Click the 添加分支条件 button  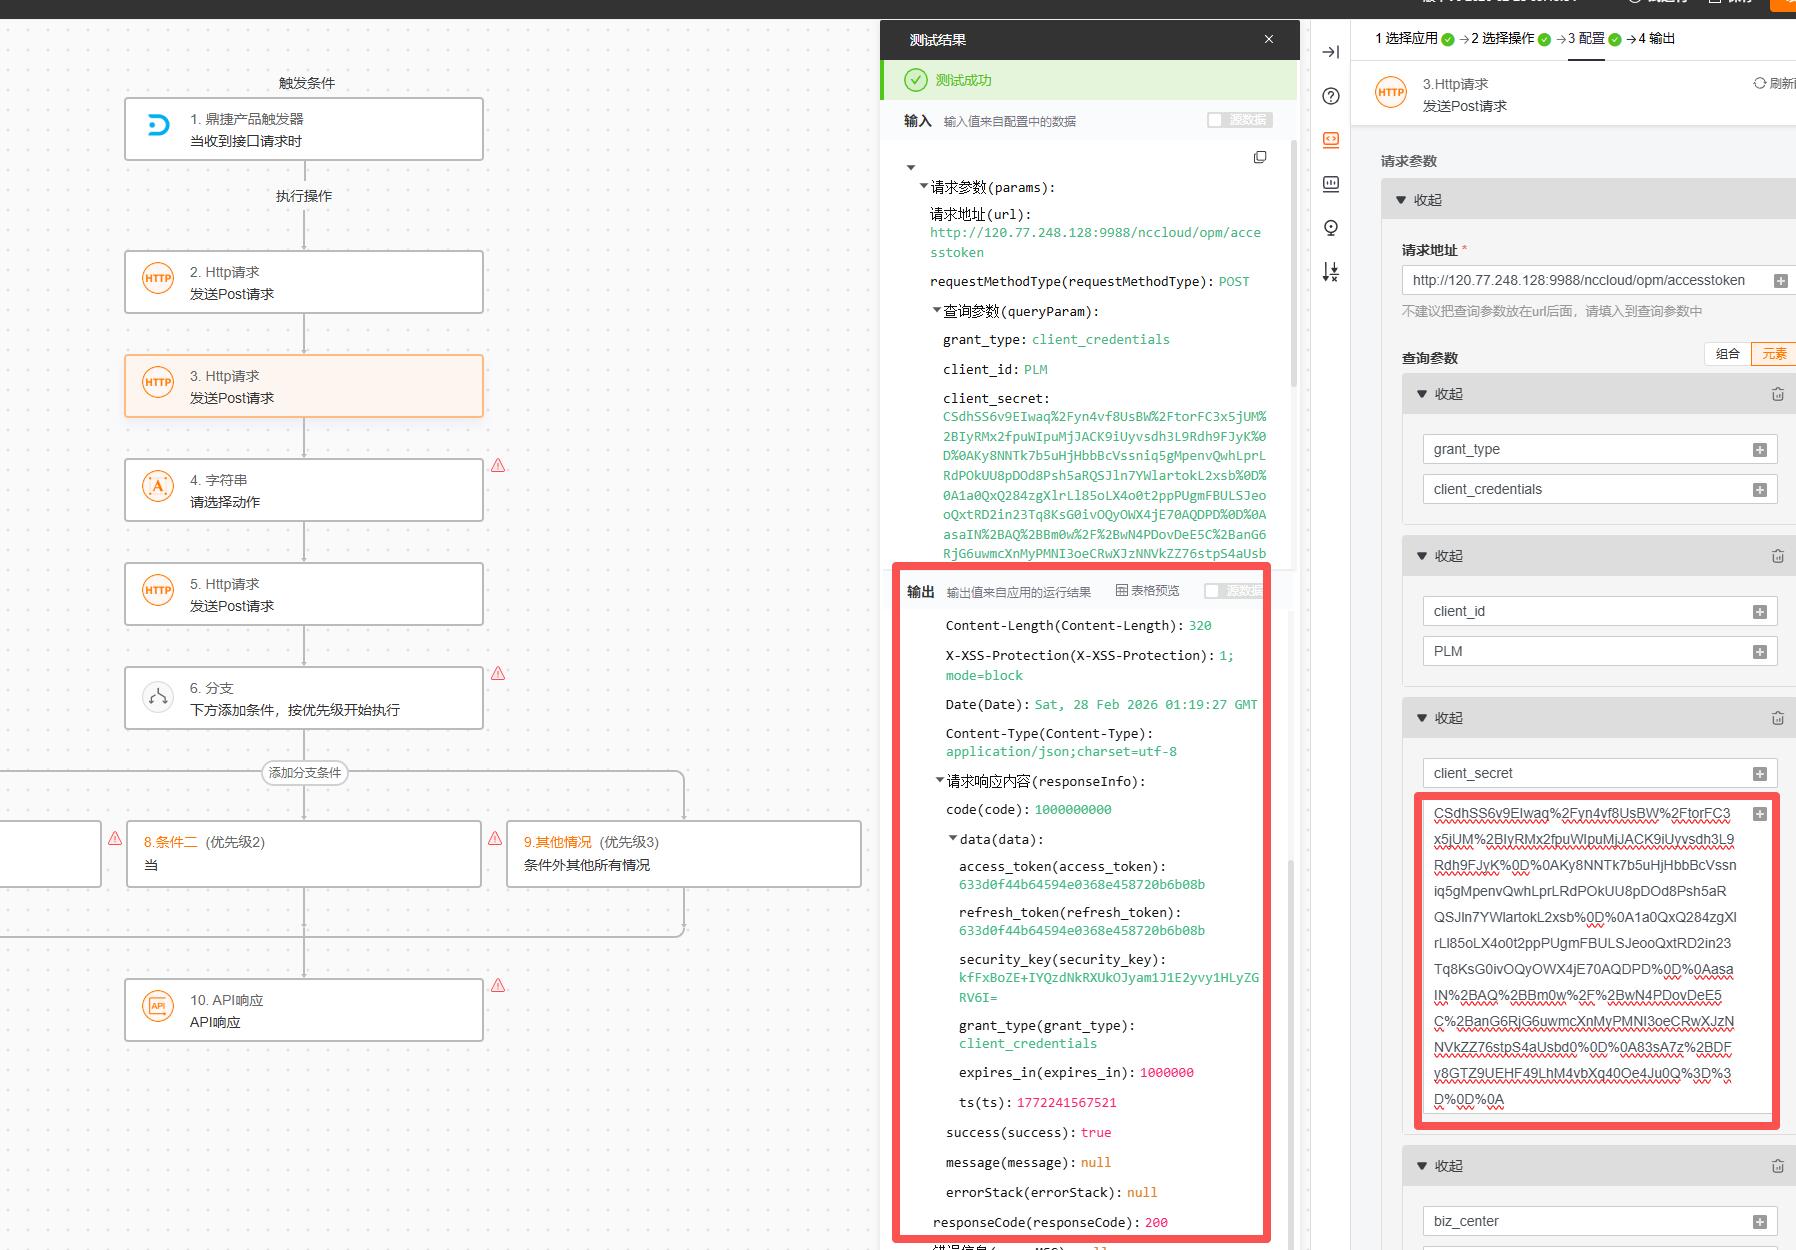click(305, 772)
